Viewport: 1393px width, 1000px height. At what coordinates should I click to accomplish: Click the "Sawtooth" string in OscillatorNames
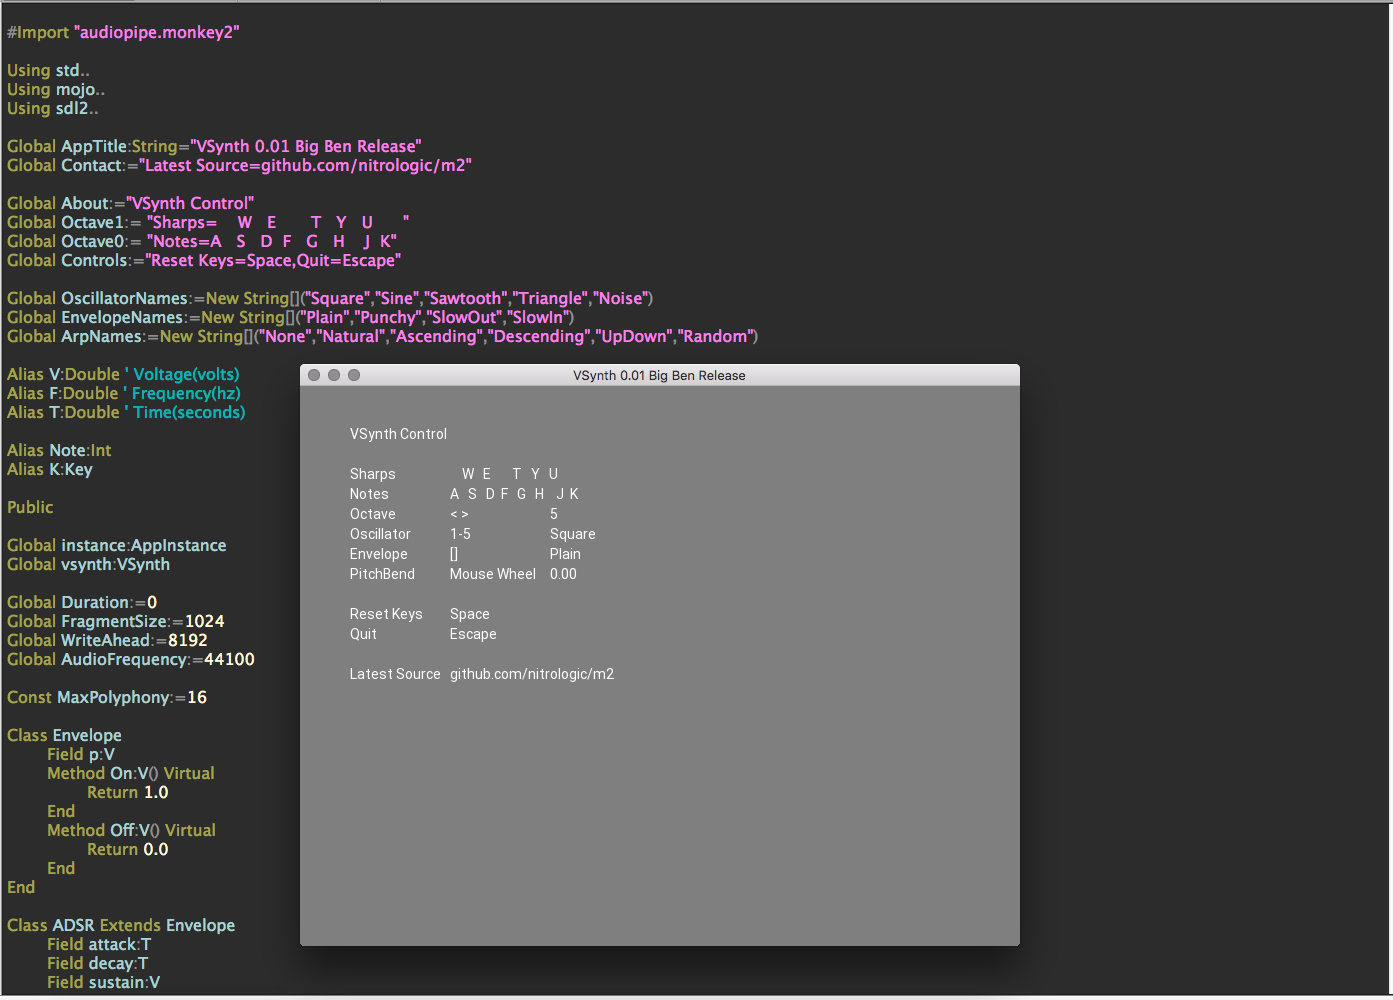pyautogui.click(x=465, y=298)
